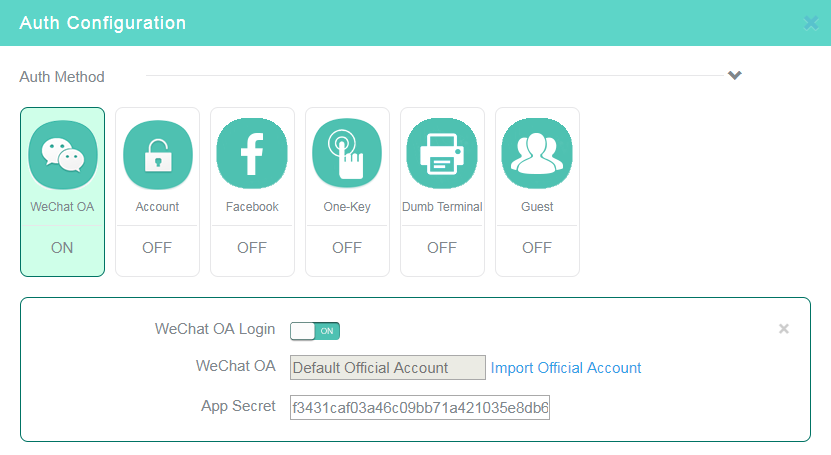Open the WeChat OA Default Official Account field

coord(387,368)
